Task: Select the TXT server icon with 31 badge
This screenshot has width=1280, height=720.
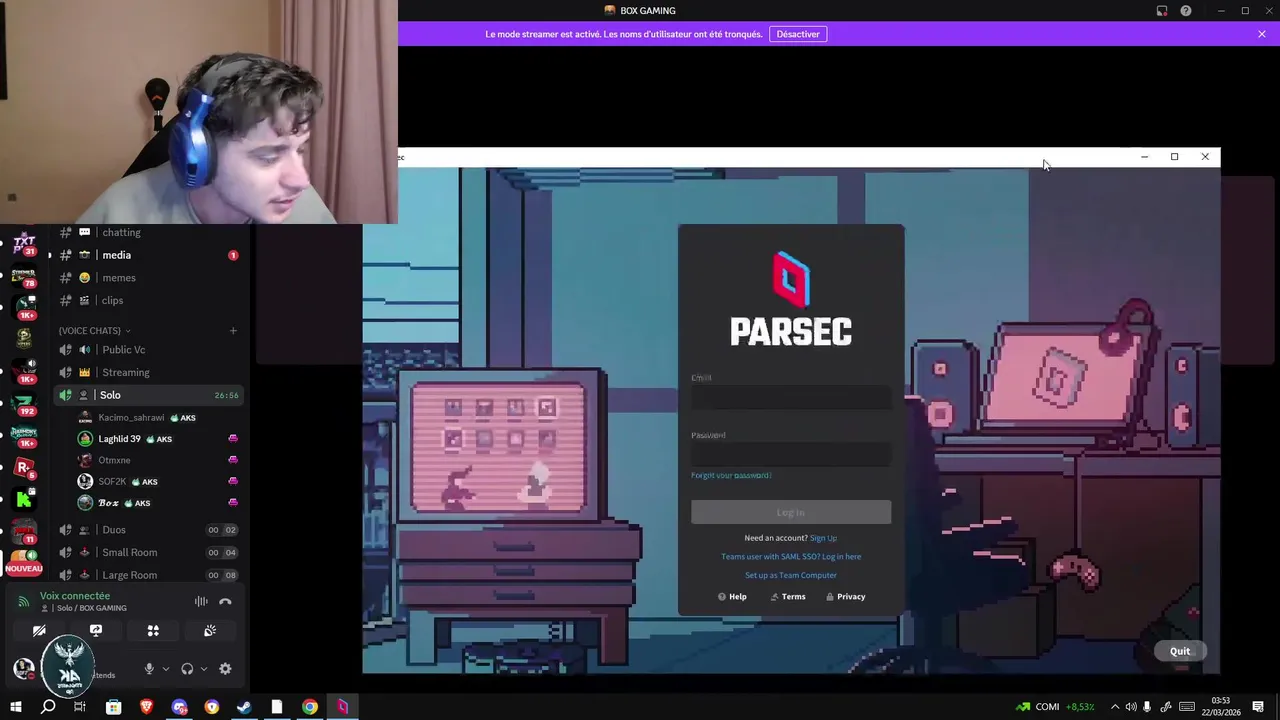Action: [24, 244]
